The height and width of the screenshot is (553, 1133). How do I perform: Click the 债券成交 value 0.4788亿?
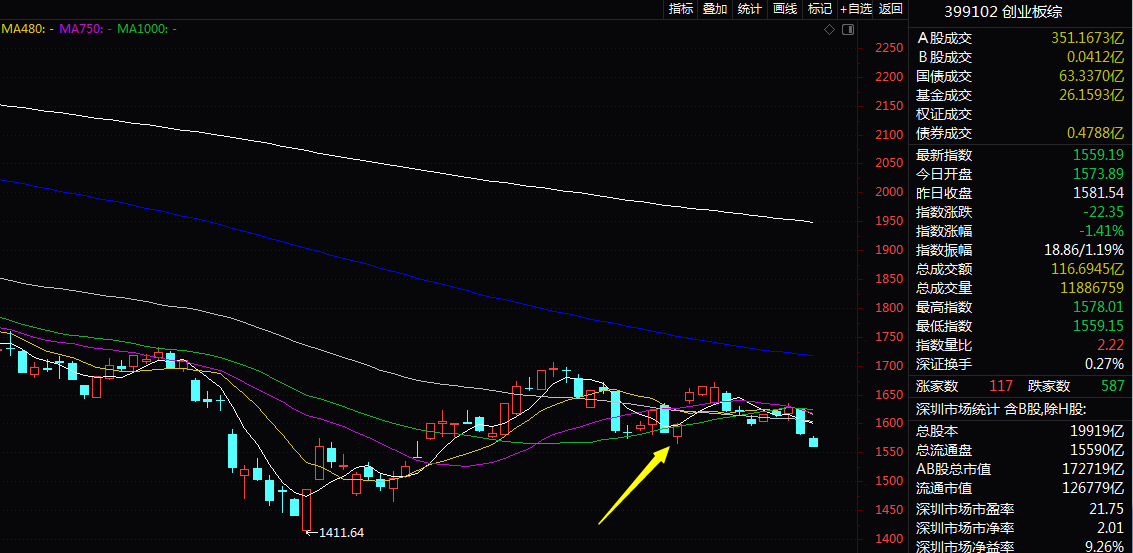[1095, 133]
